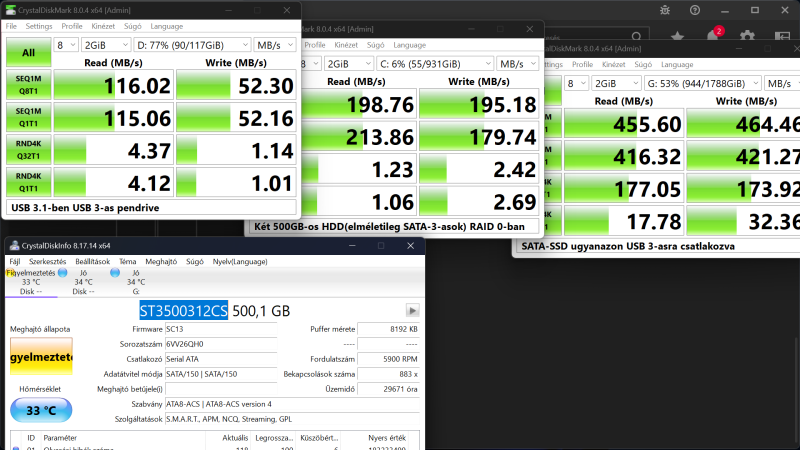Open Profile menu in front CrystalDiskMark
This screenshot has width=800, height=450.
pyautogui.click(x=72, y=26)
